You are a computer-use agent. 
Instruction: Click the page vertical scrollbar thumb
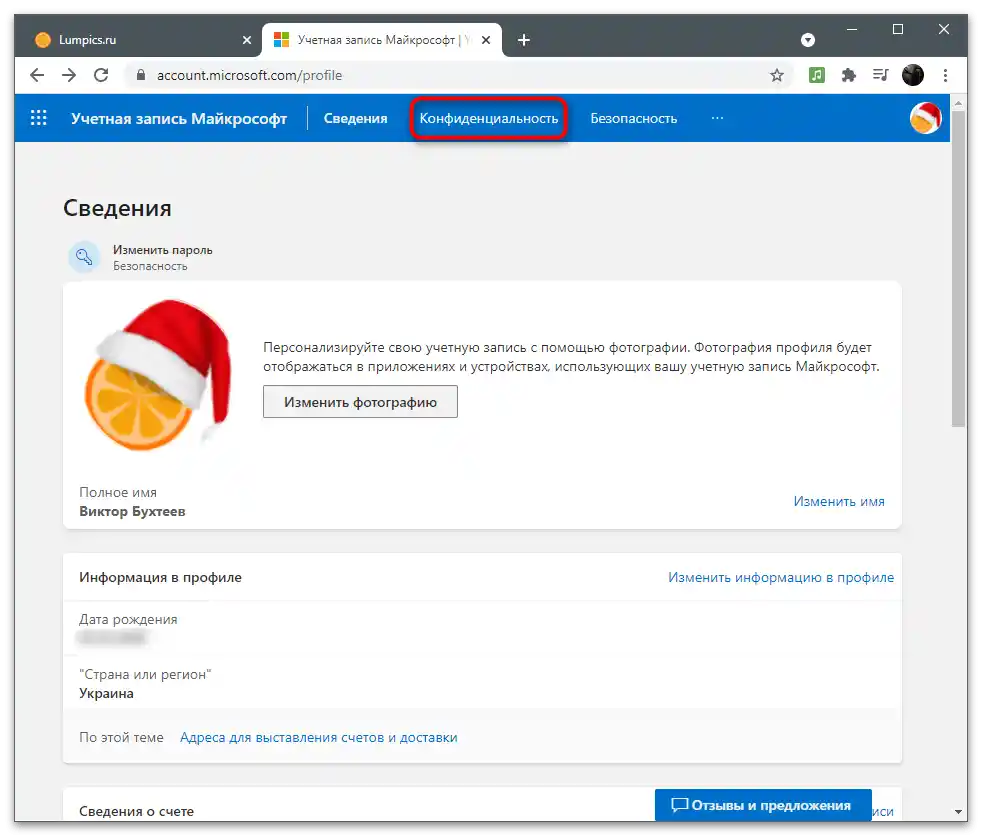(958, 268)
